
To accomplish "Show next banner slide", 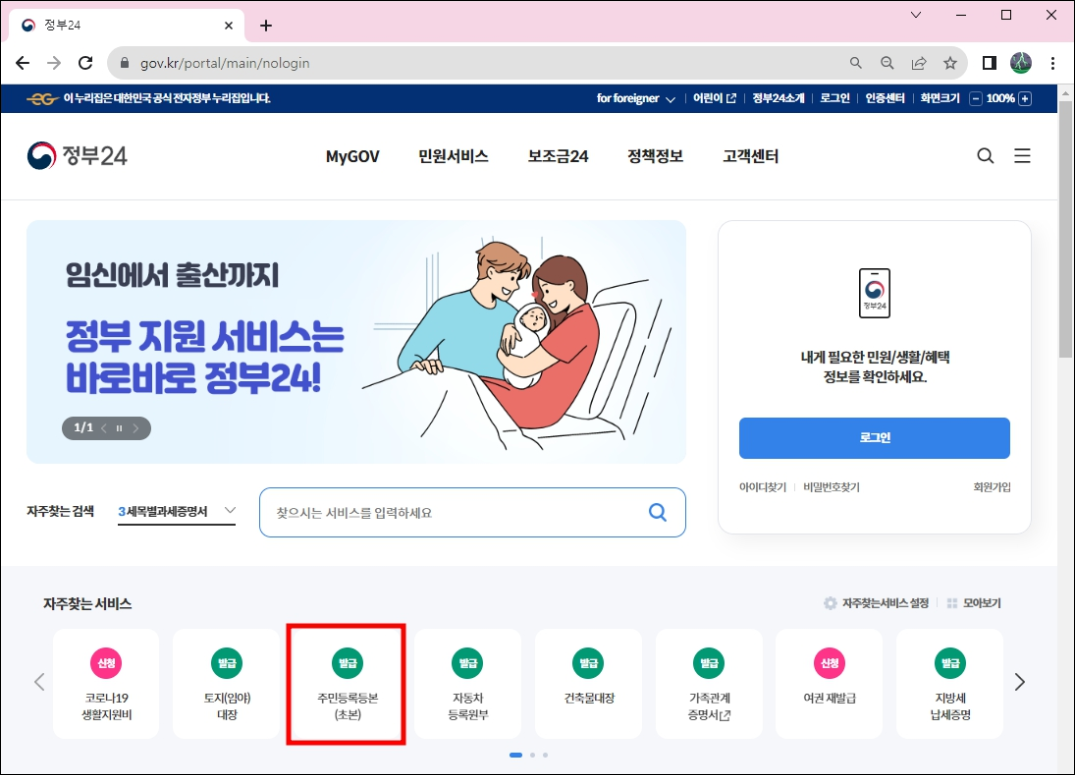I will 136,428.
